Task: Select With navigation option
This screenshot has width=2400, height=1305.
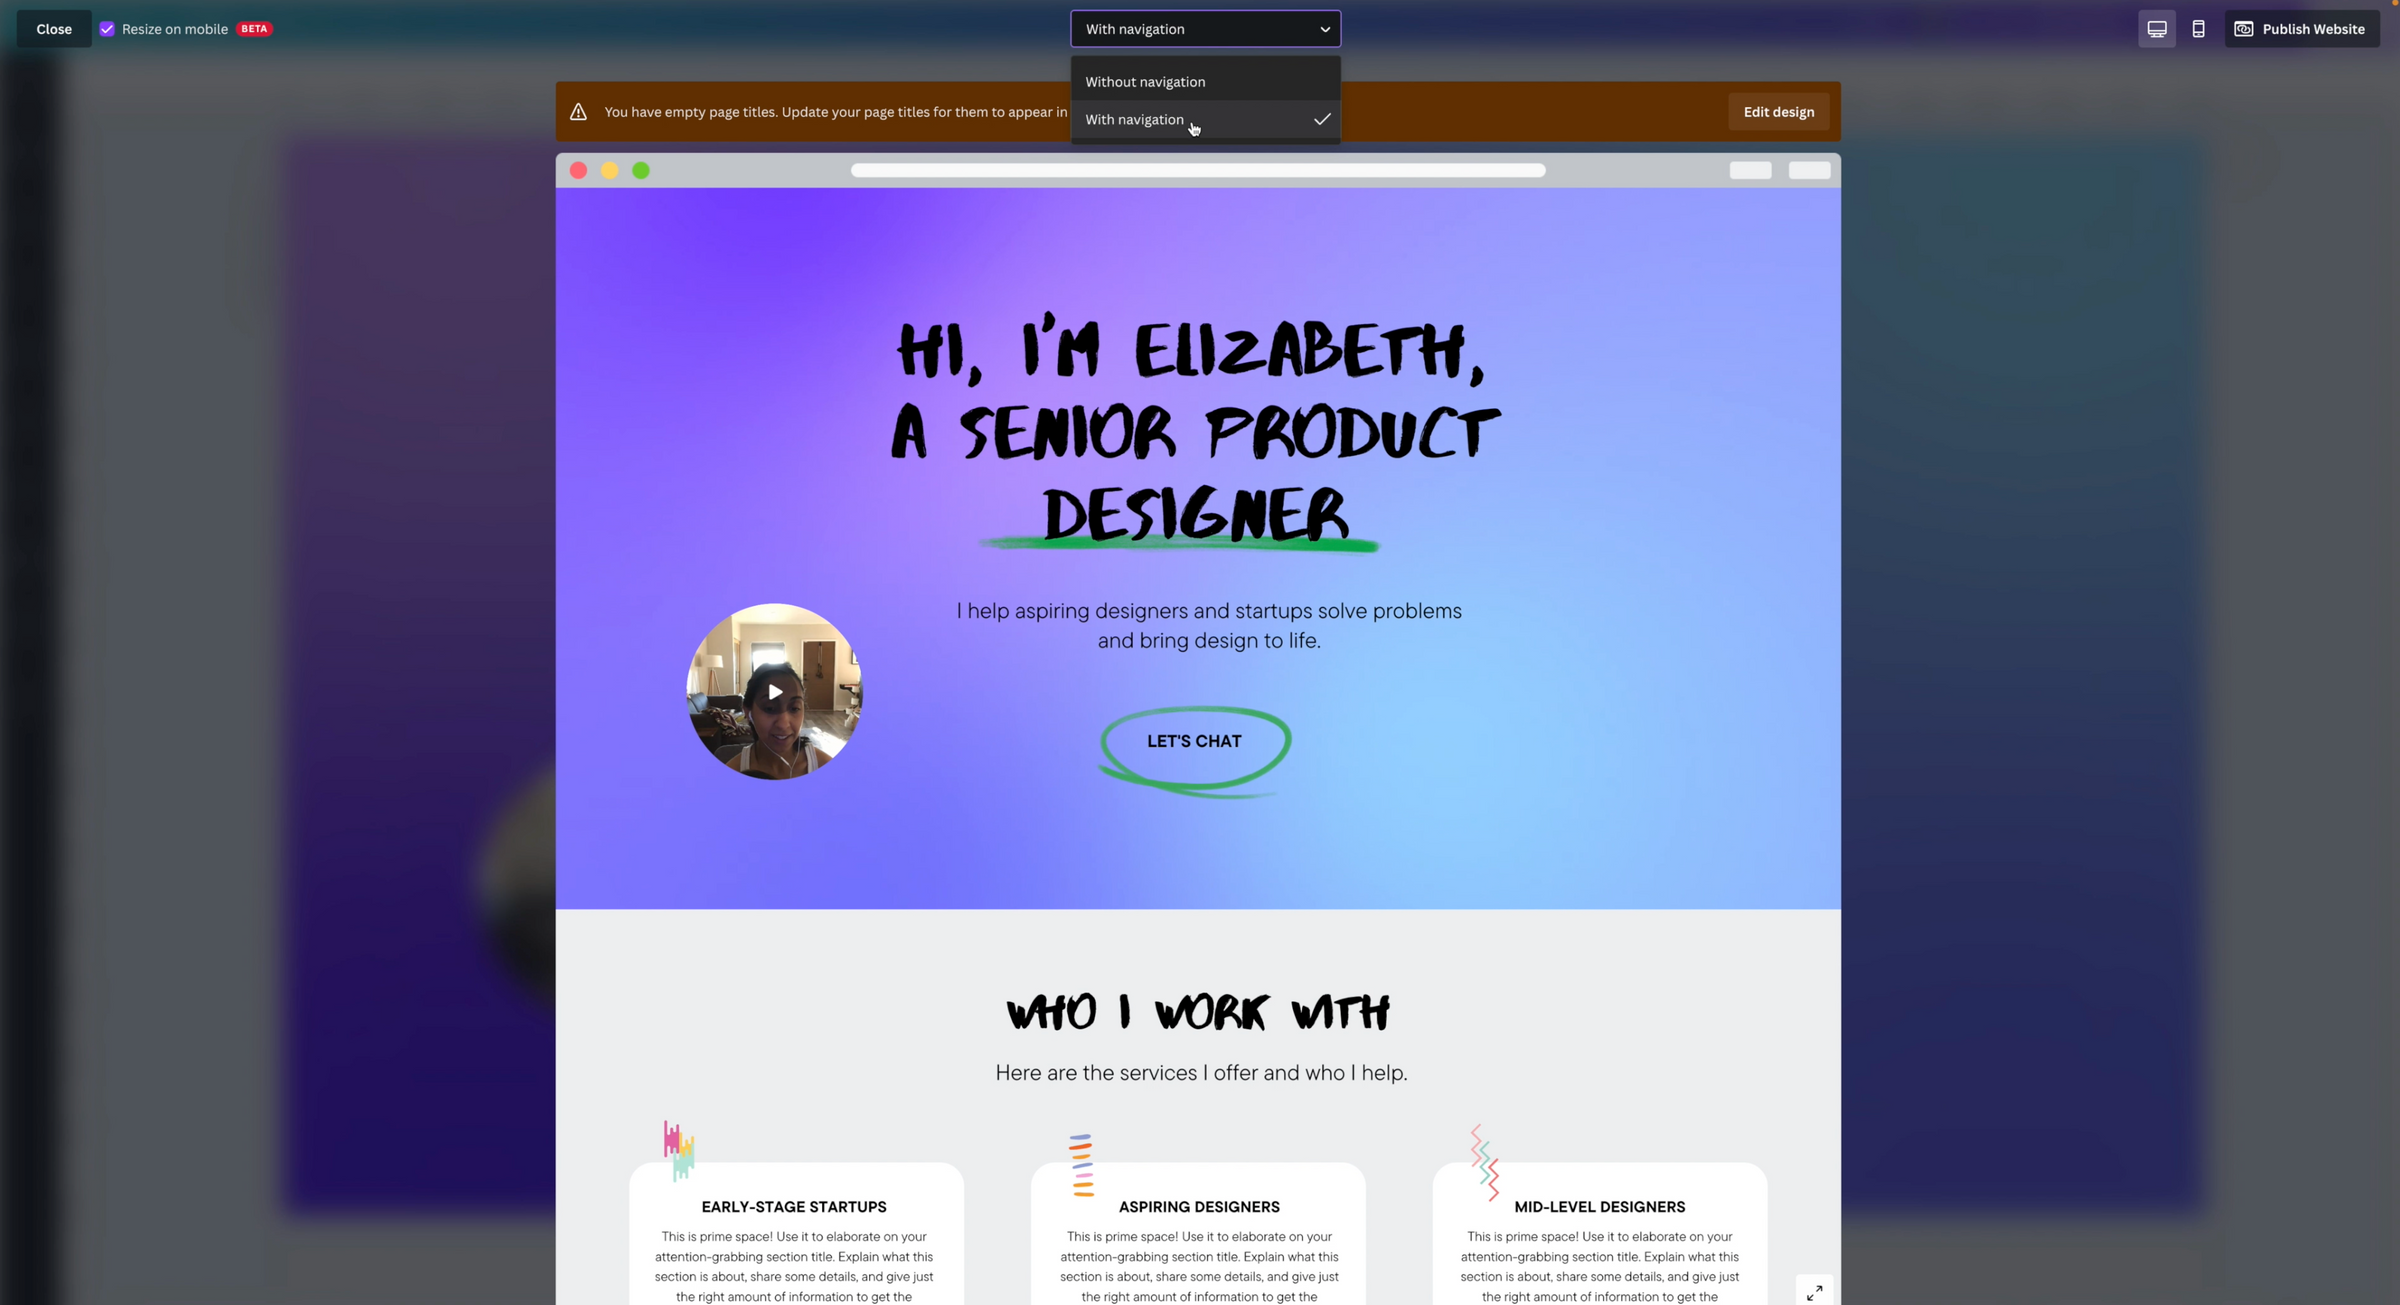Action: coord(1195,117)
